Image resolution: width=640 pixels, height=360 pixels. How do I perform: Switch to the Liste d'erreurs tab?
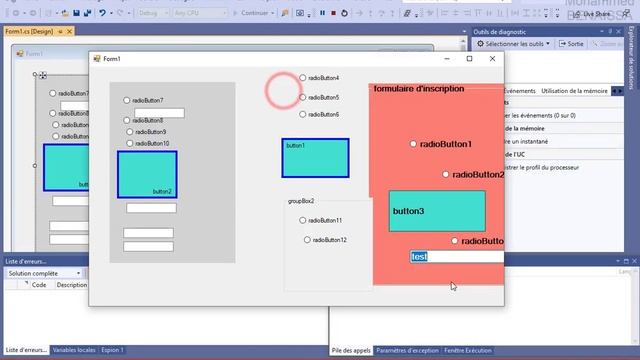26,350
